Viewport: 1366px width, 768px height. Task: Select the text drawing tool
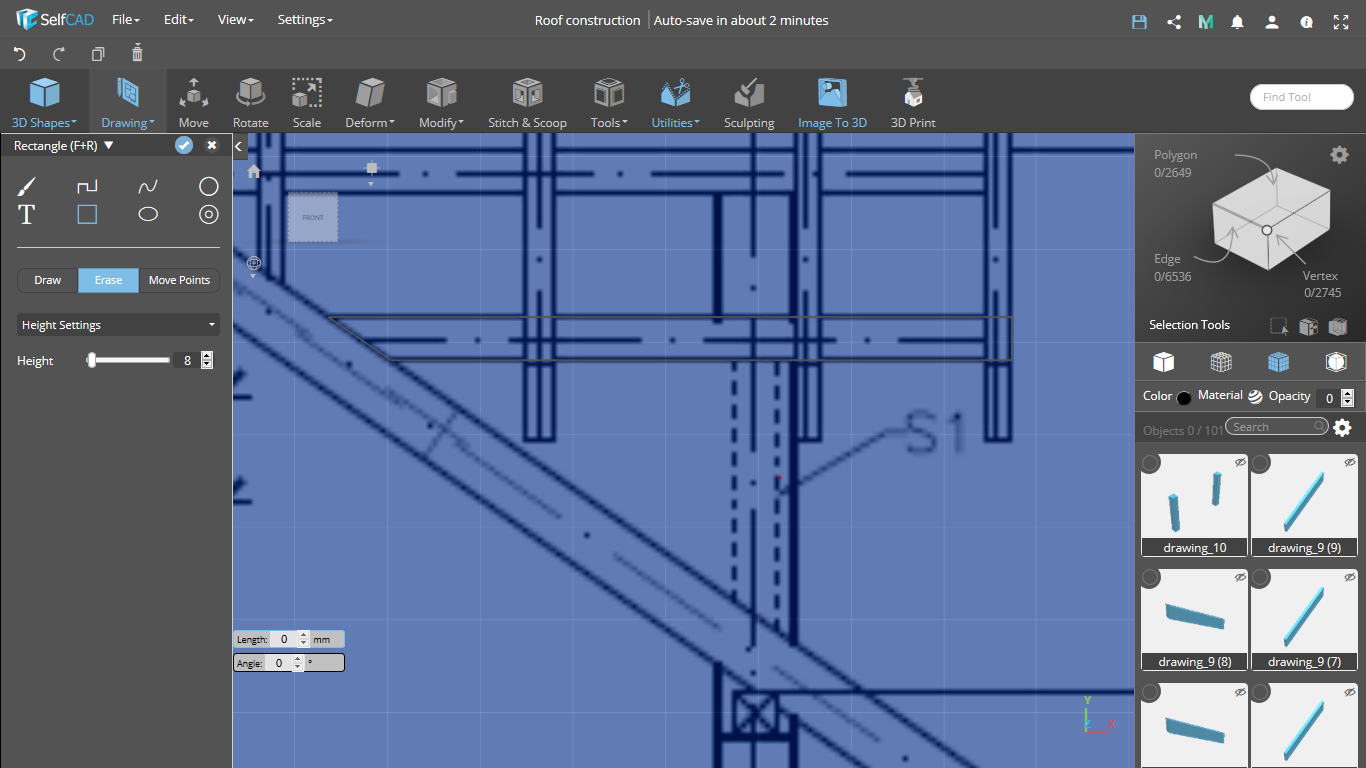[x=27, y=214]
